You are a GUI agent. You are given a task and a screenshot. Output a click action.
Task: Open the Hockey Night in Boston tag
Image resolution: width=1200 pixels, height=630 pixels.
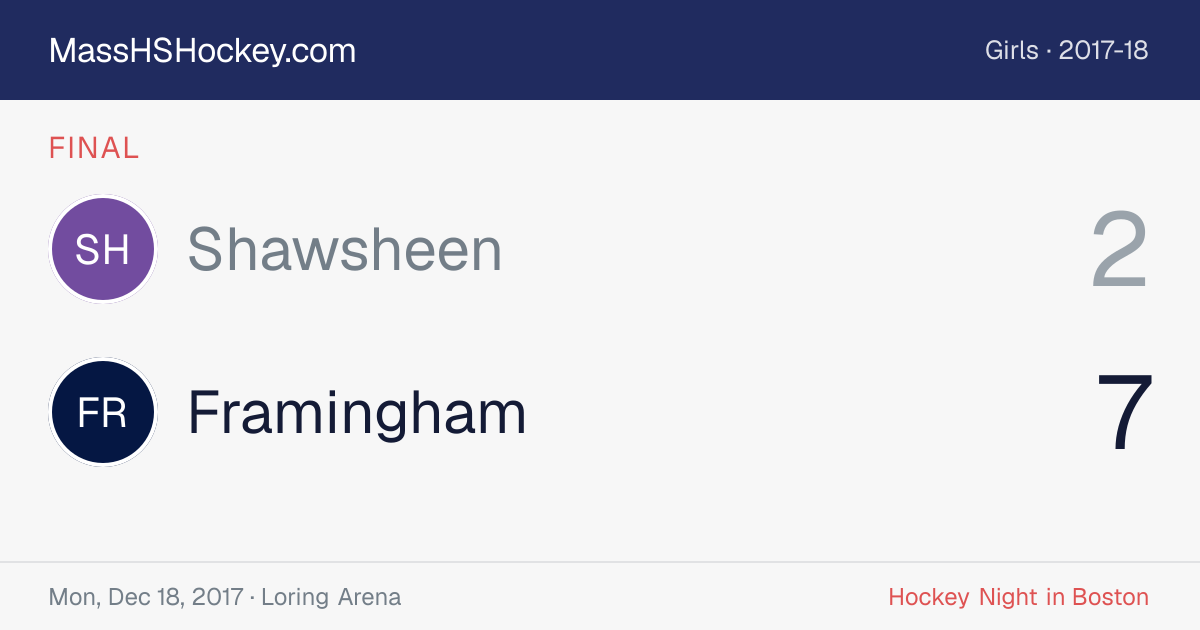point(1018,598)
